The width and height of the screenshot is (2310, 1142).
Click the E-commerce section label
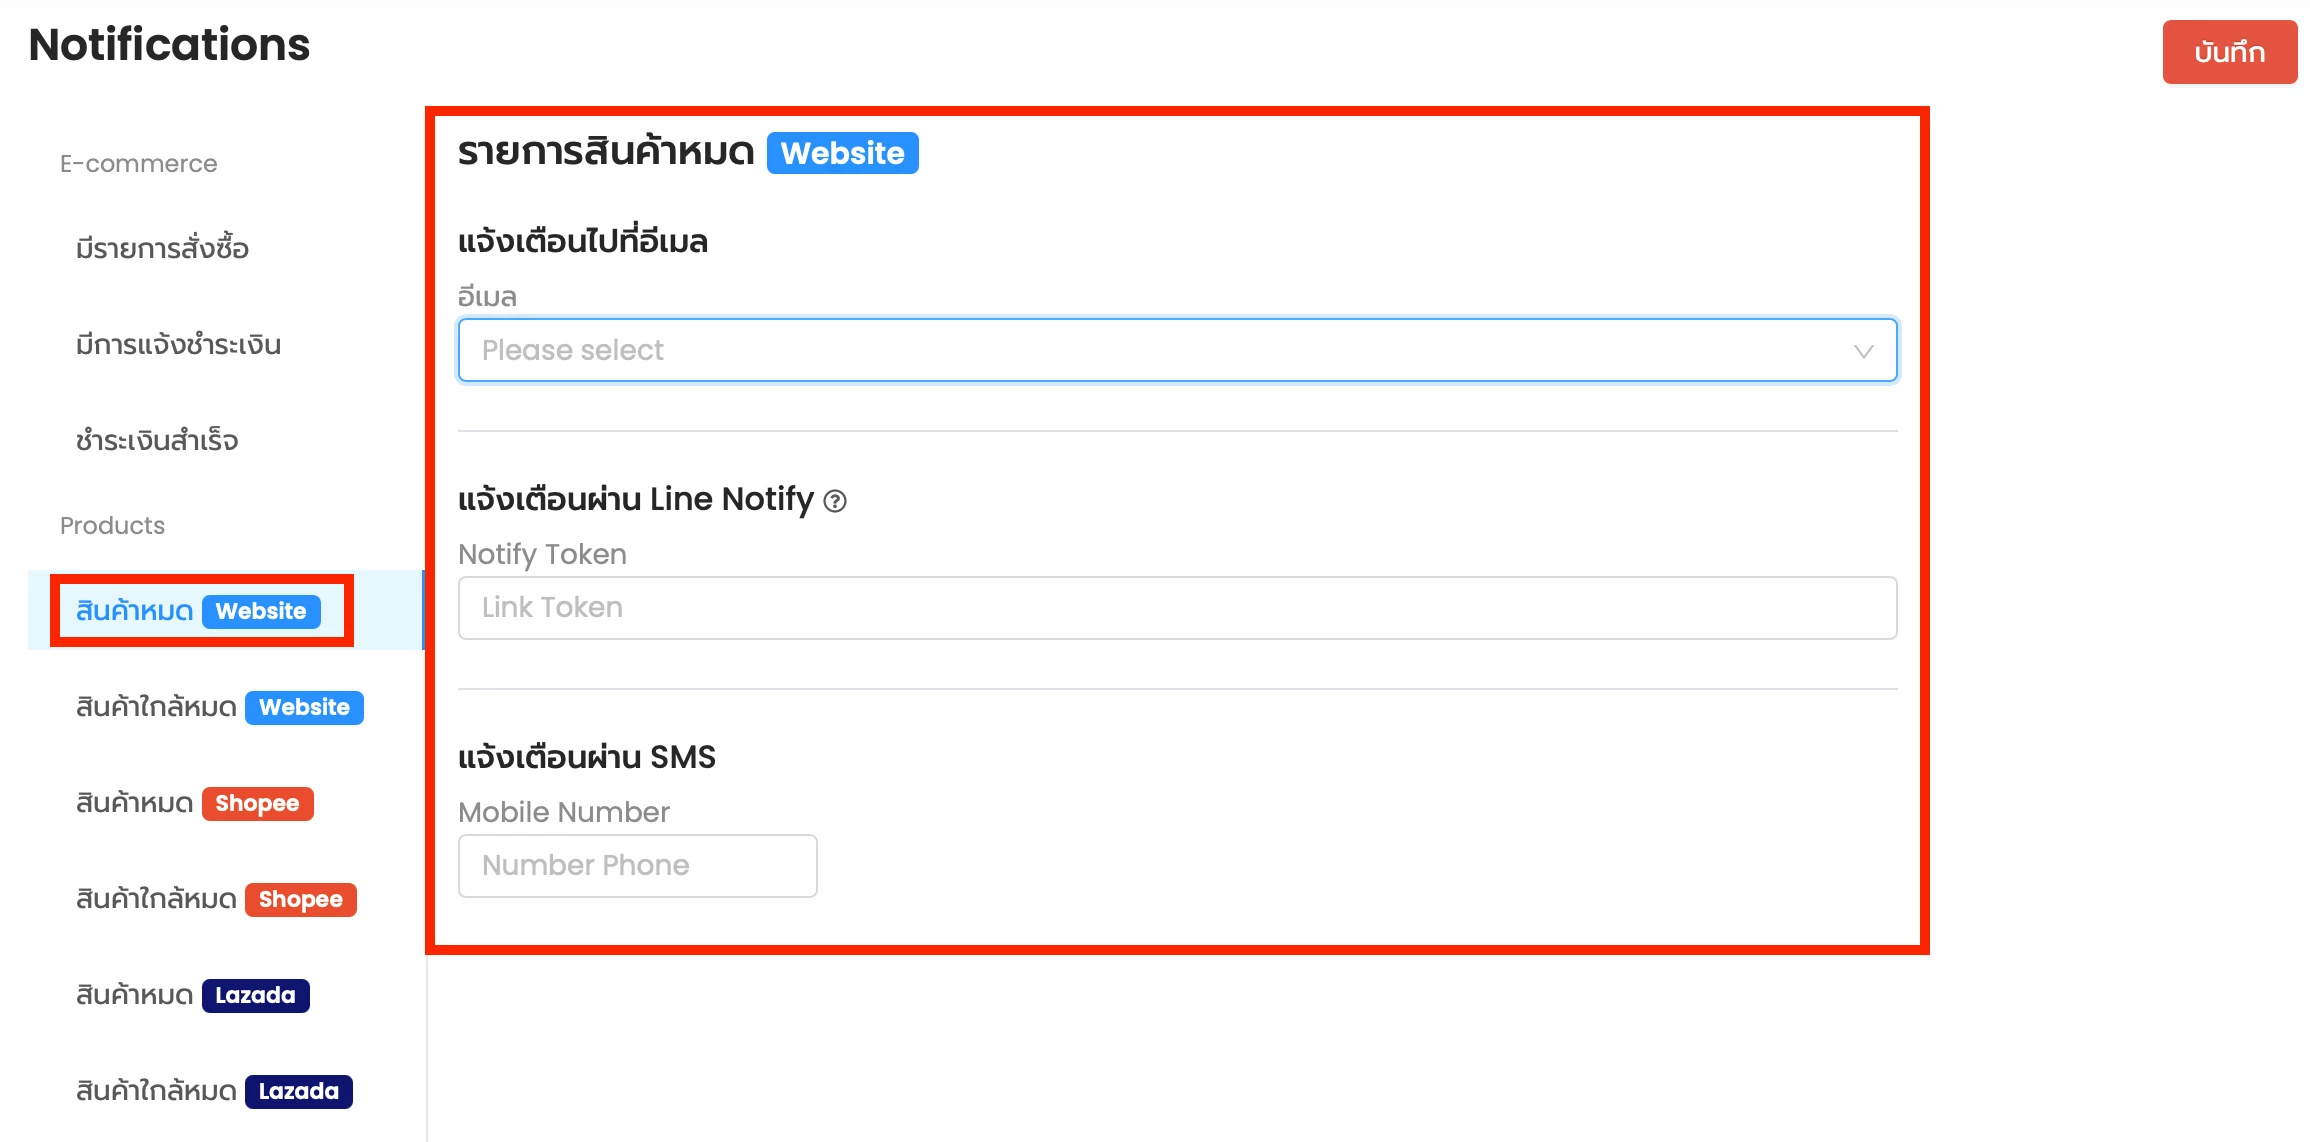click(138, 164)
